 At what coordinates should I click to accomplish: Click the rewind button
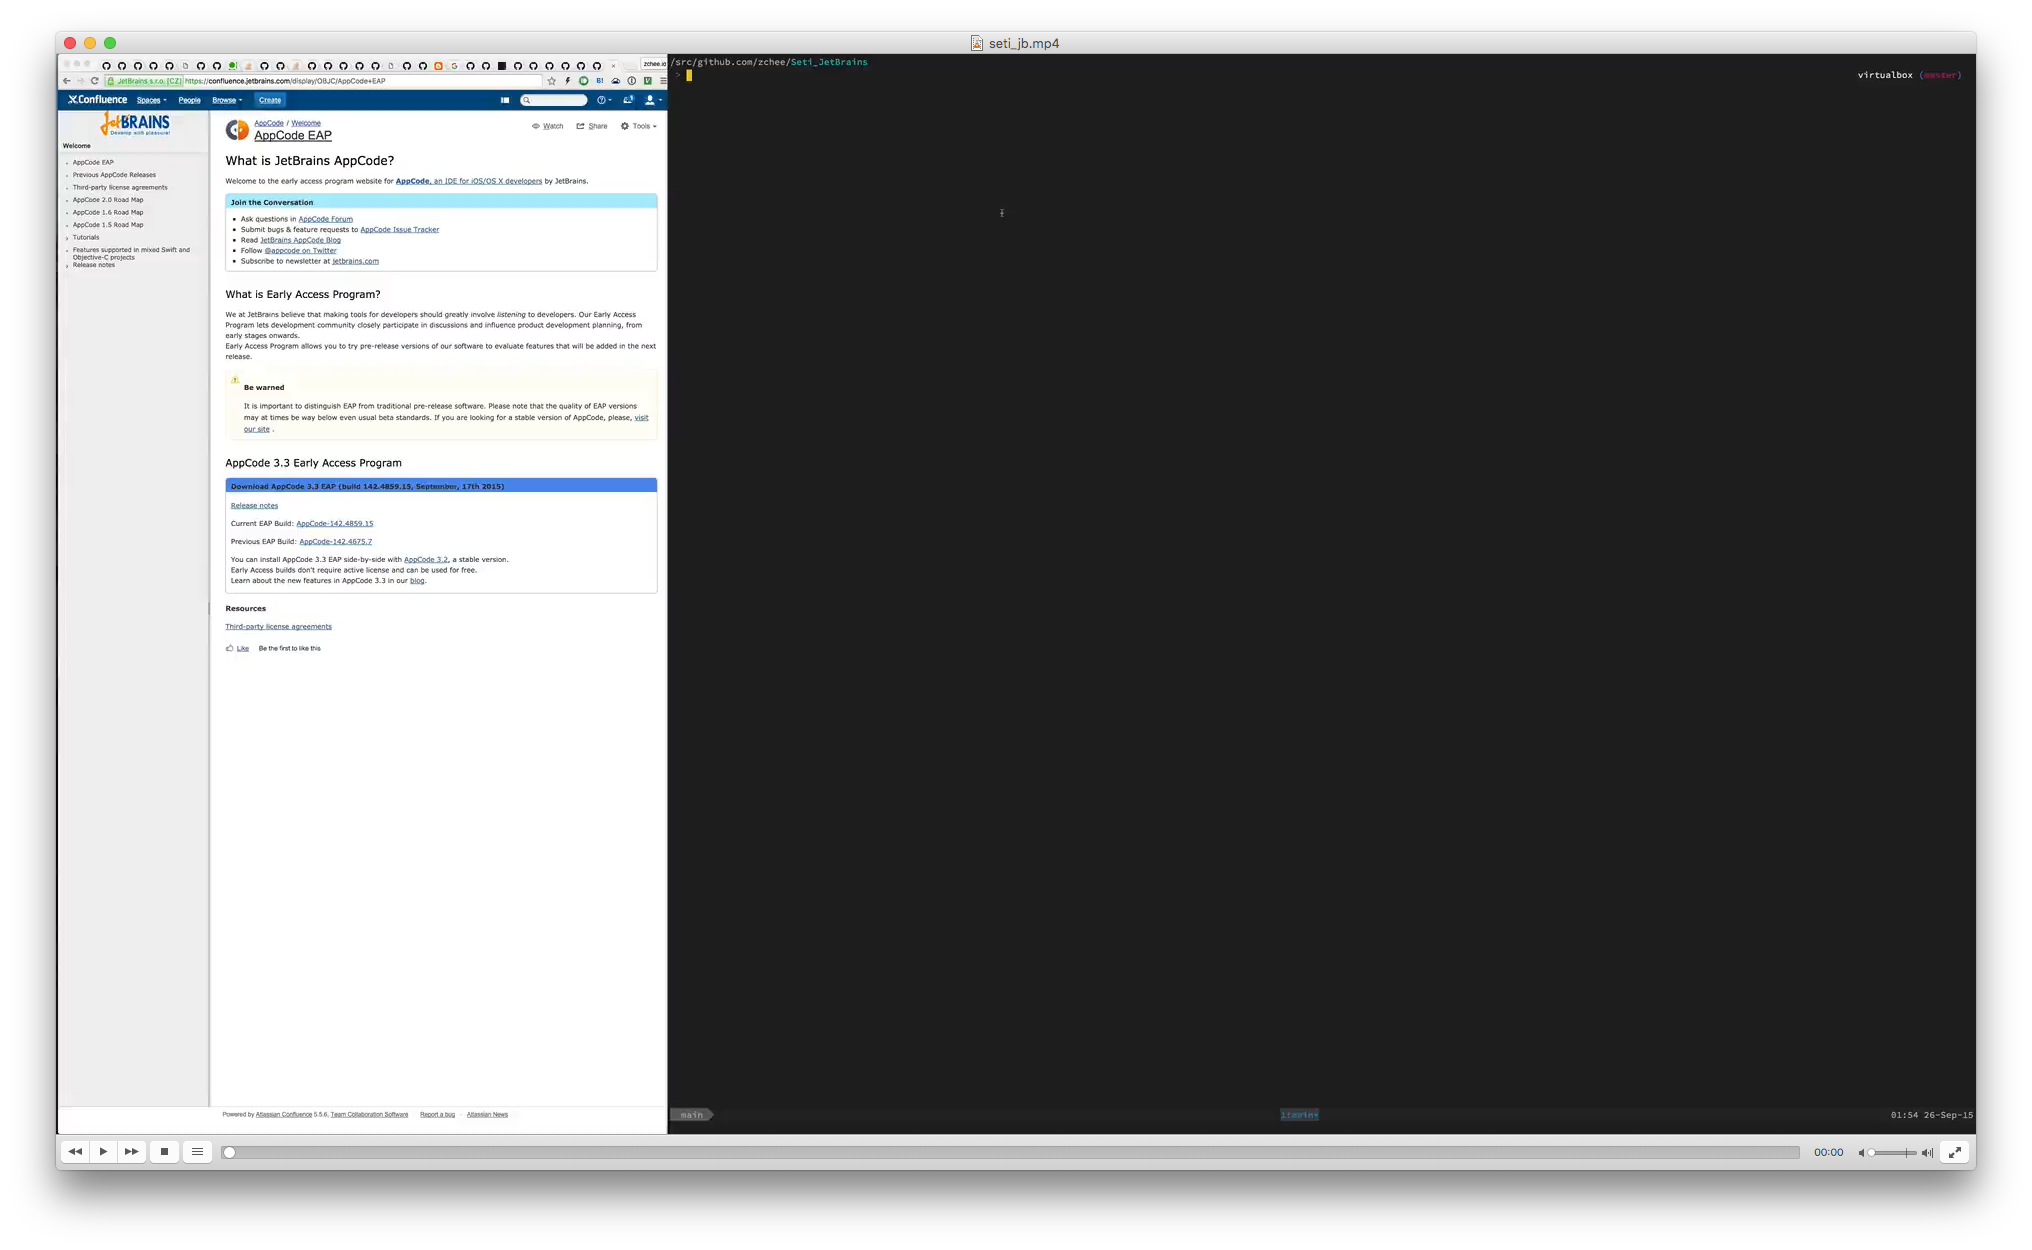click(75, 1152)
